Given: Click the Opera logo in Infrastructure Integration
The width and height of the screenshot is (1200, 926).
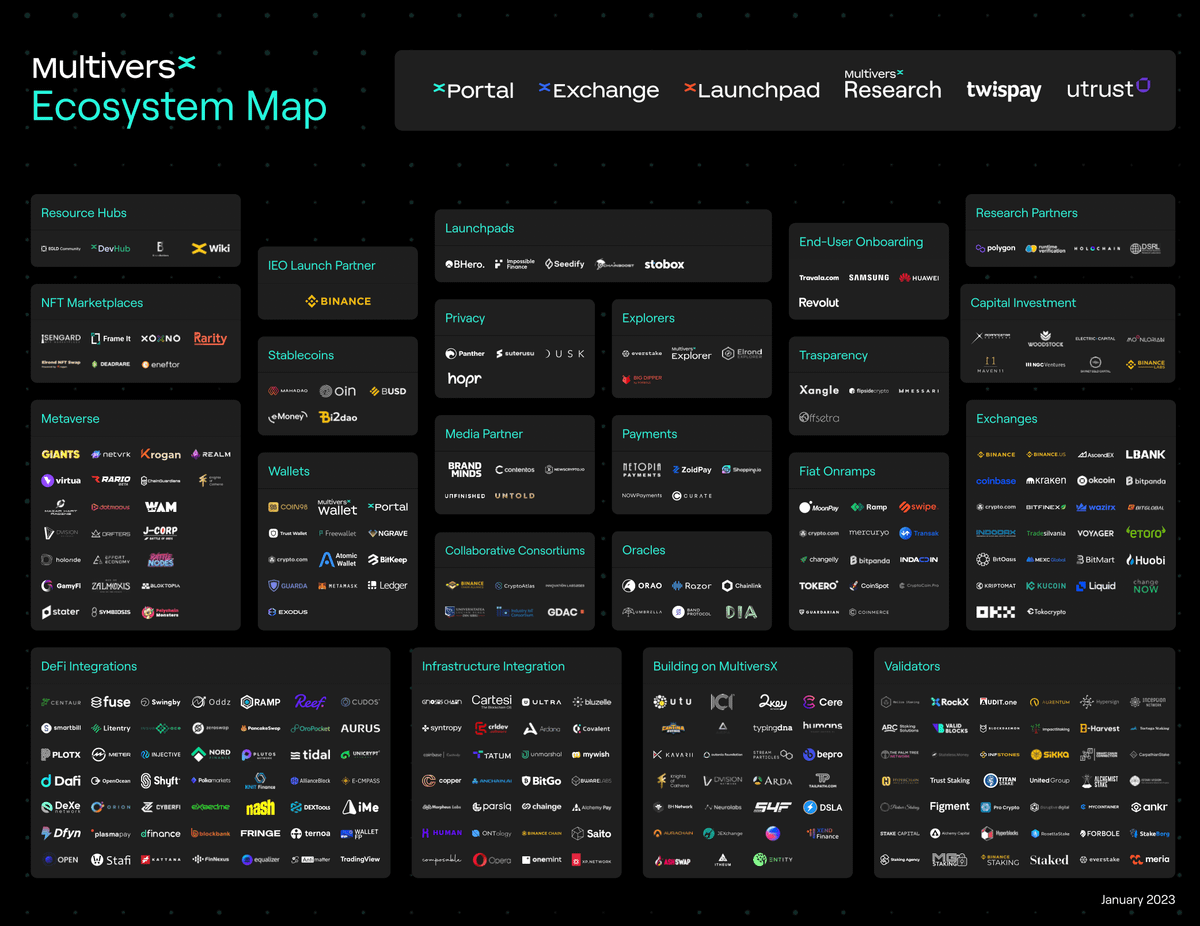Looking at the screenshot, I should tap(492, 860).
